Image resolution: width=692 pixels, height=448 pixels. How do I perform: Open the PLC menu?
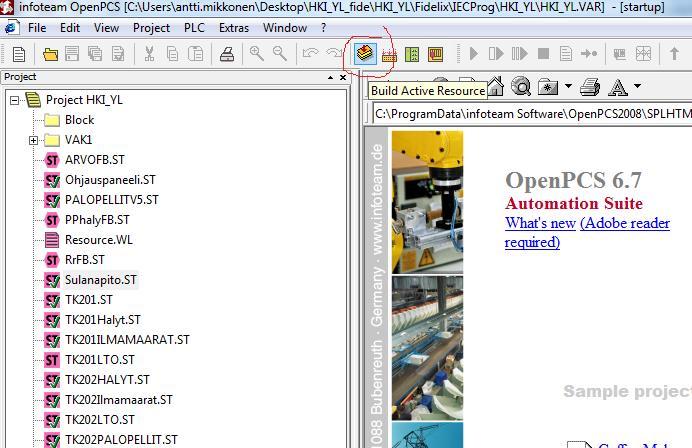click(194, 28)
